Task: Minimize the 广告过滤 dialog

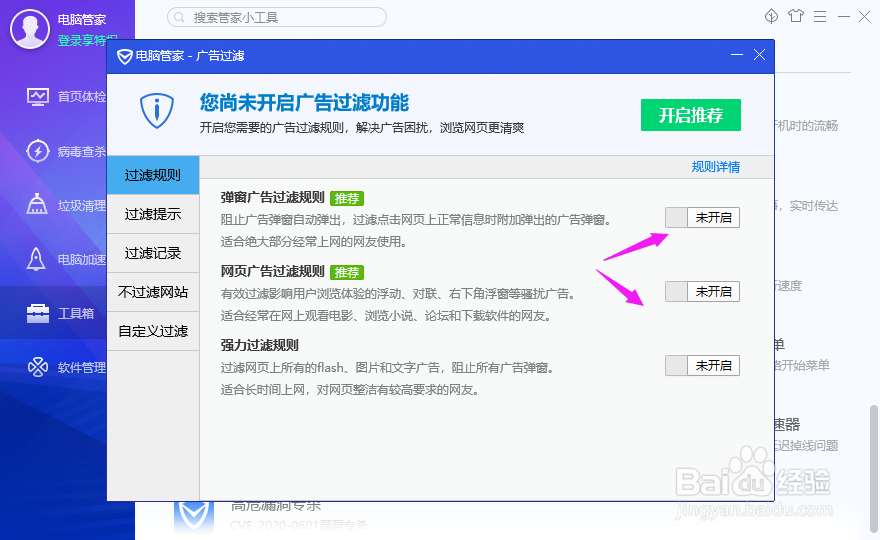Action: [x=737, y=54]
